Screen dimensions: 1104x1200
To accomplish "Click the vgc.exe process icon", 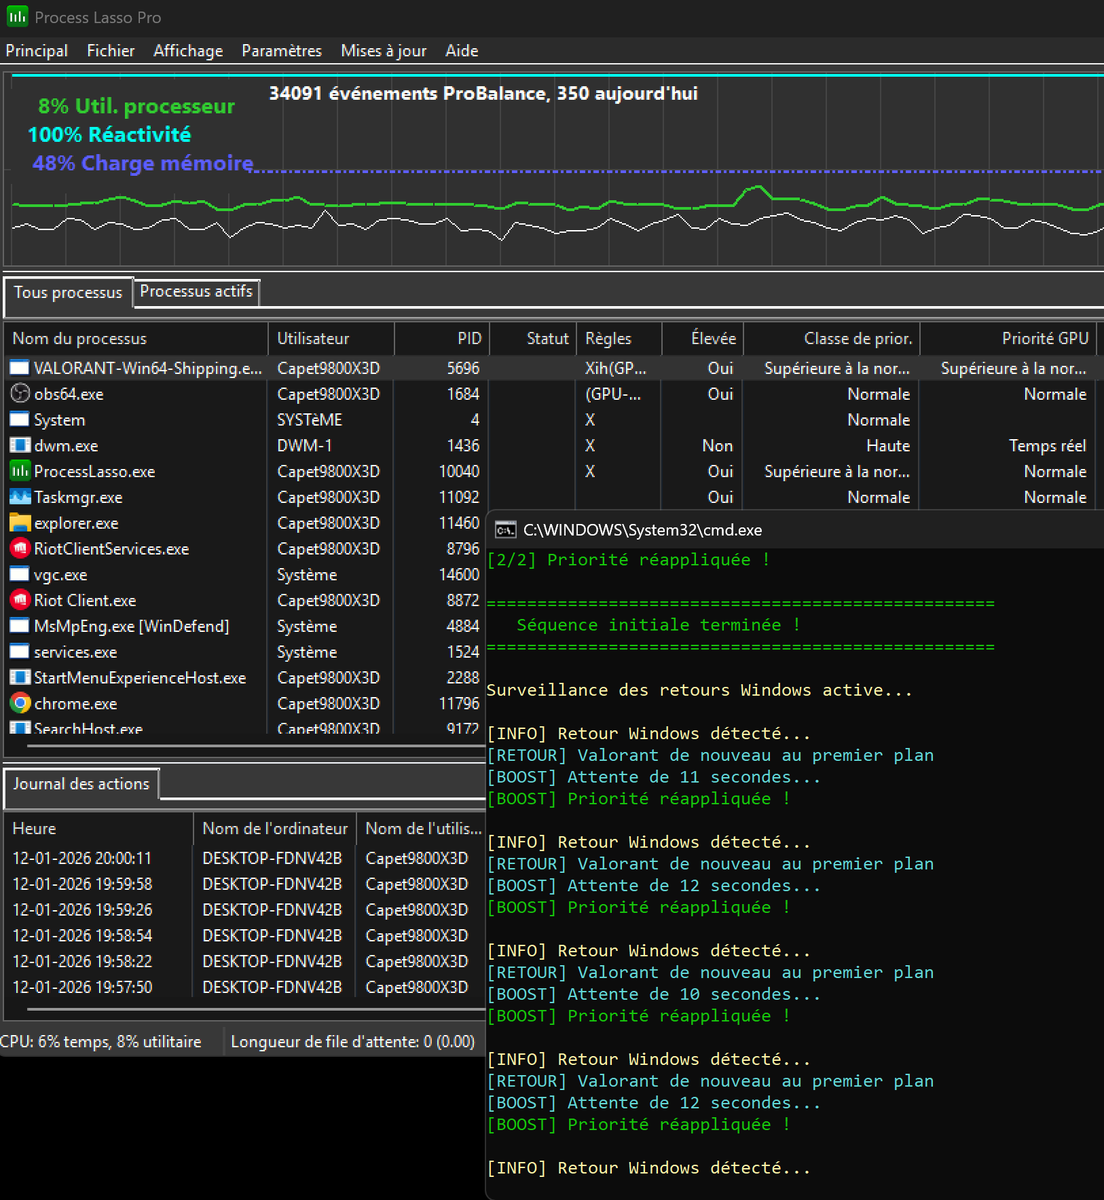I will (x=19, y=575).
